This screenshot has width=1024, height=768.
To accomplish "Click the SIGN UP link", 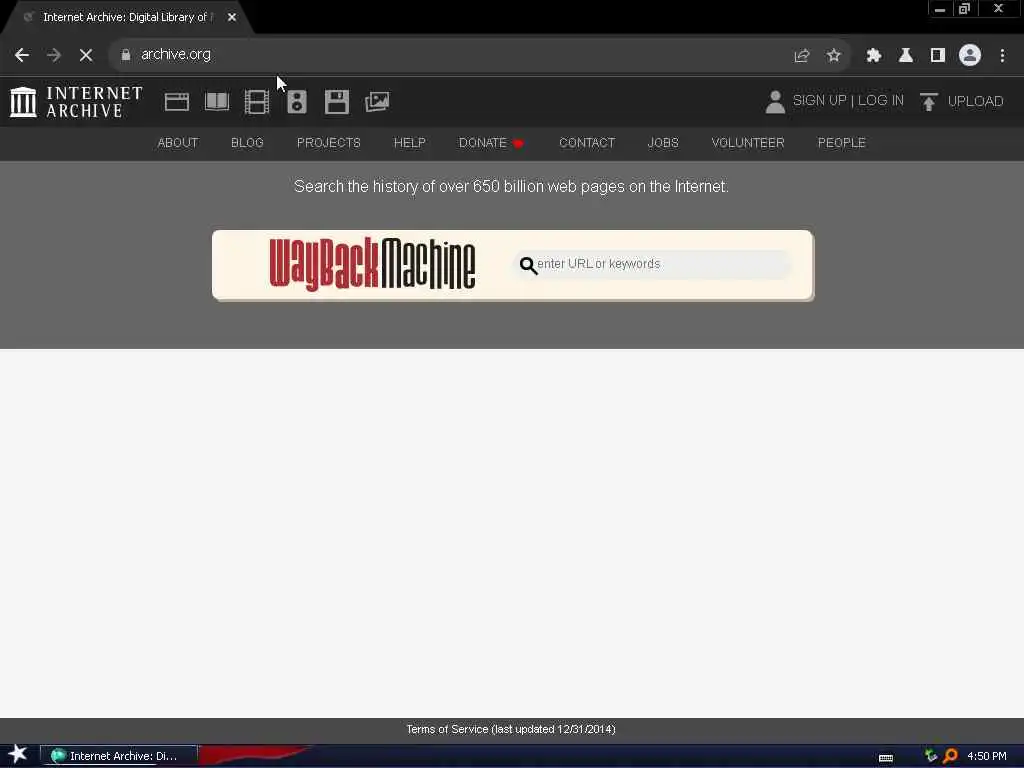I will point(820,101).
